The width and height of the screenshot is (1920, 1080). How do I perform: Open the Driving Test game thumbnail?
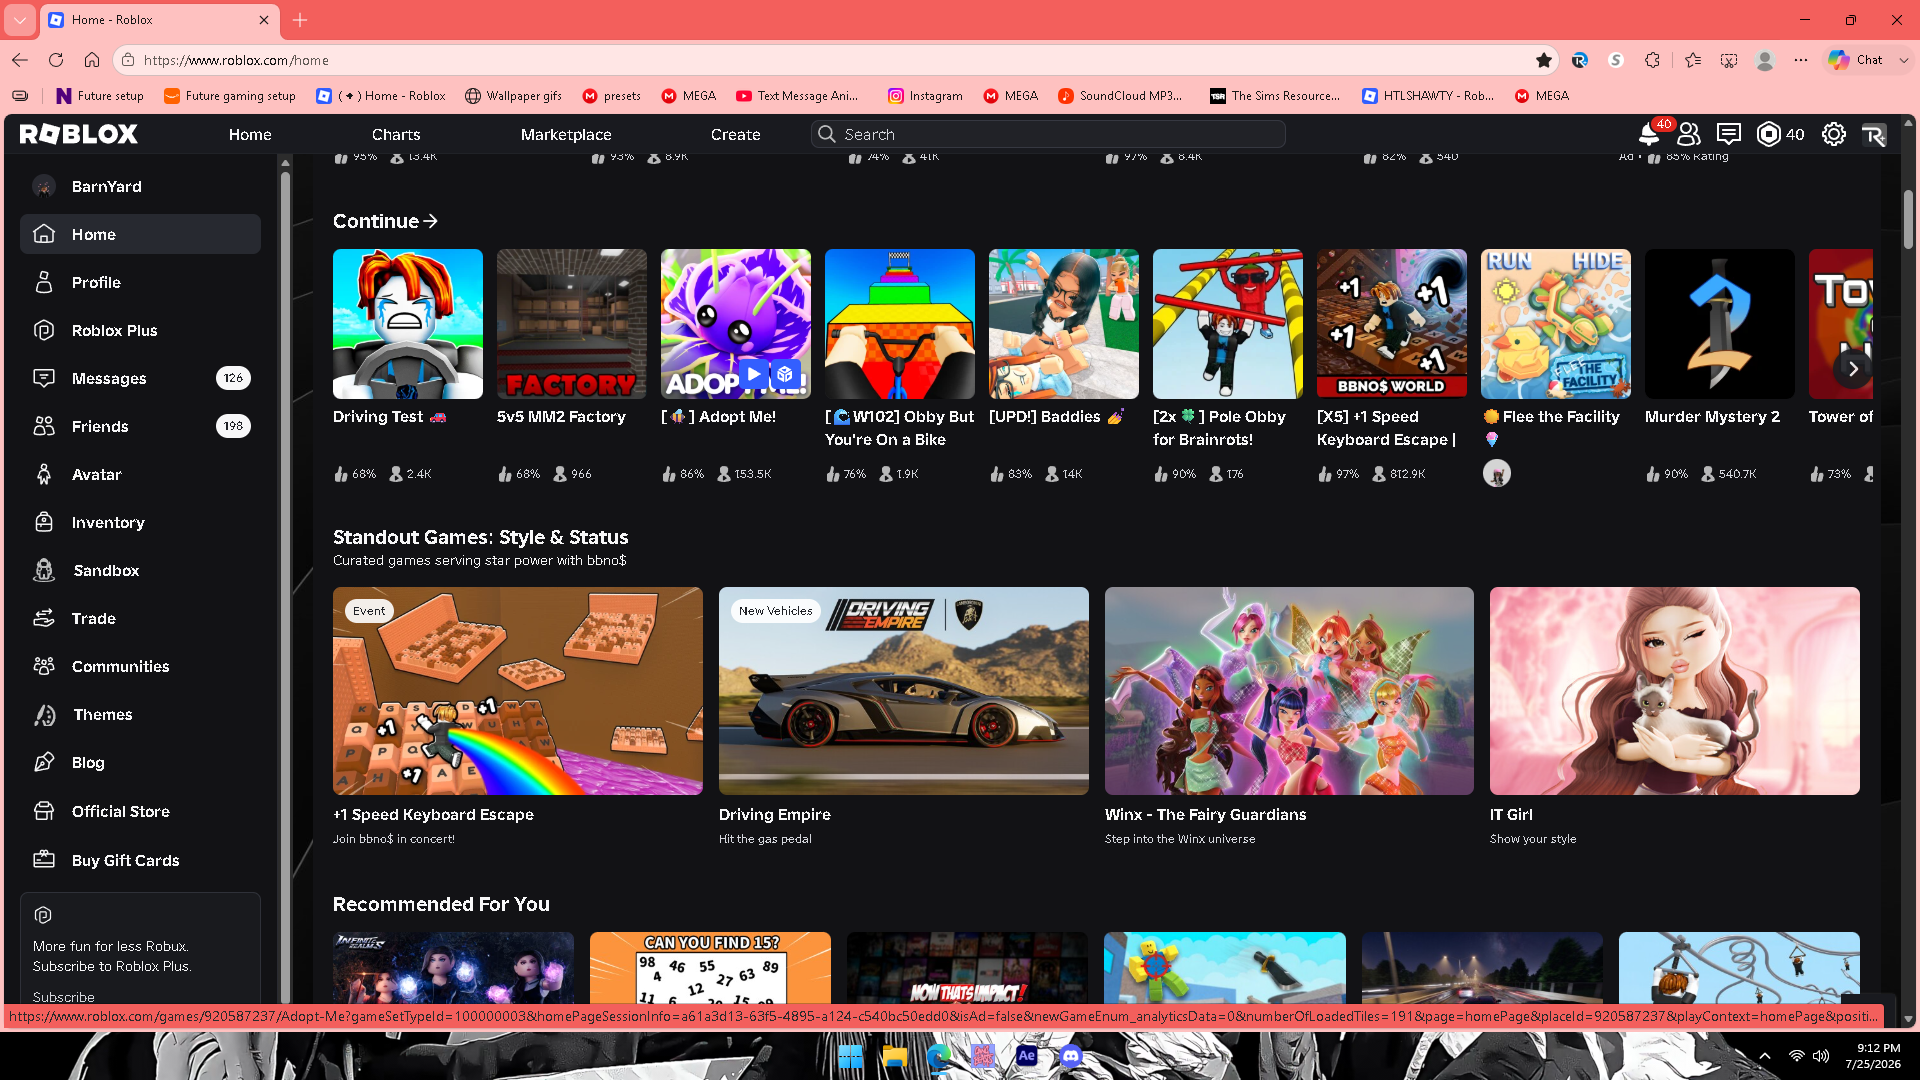pyautogui.click(x=408, y=324)
